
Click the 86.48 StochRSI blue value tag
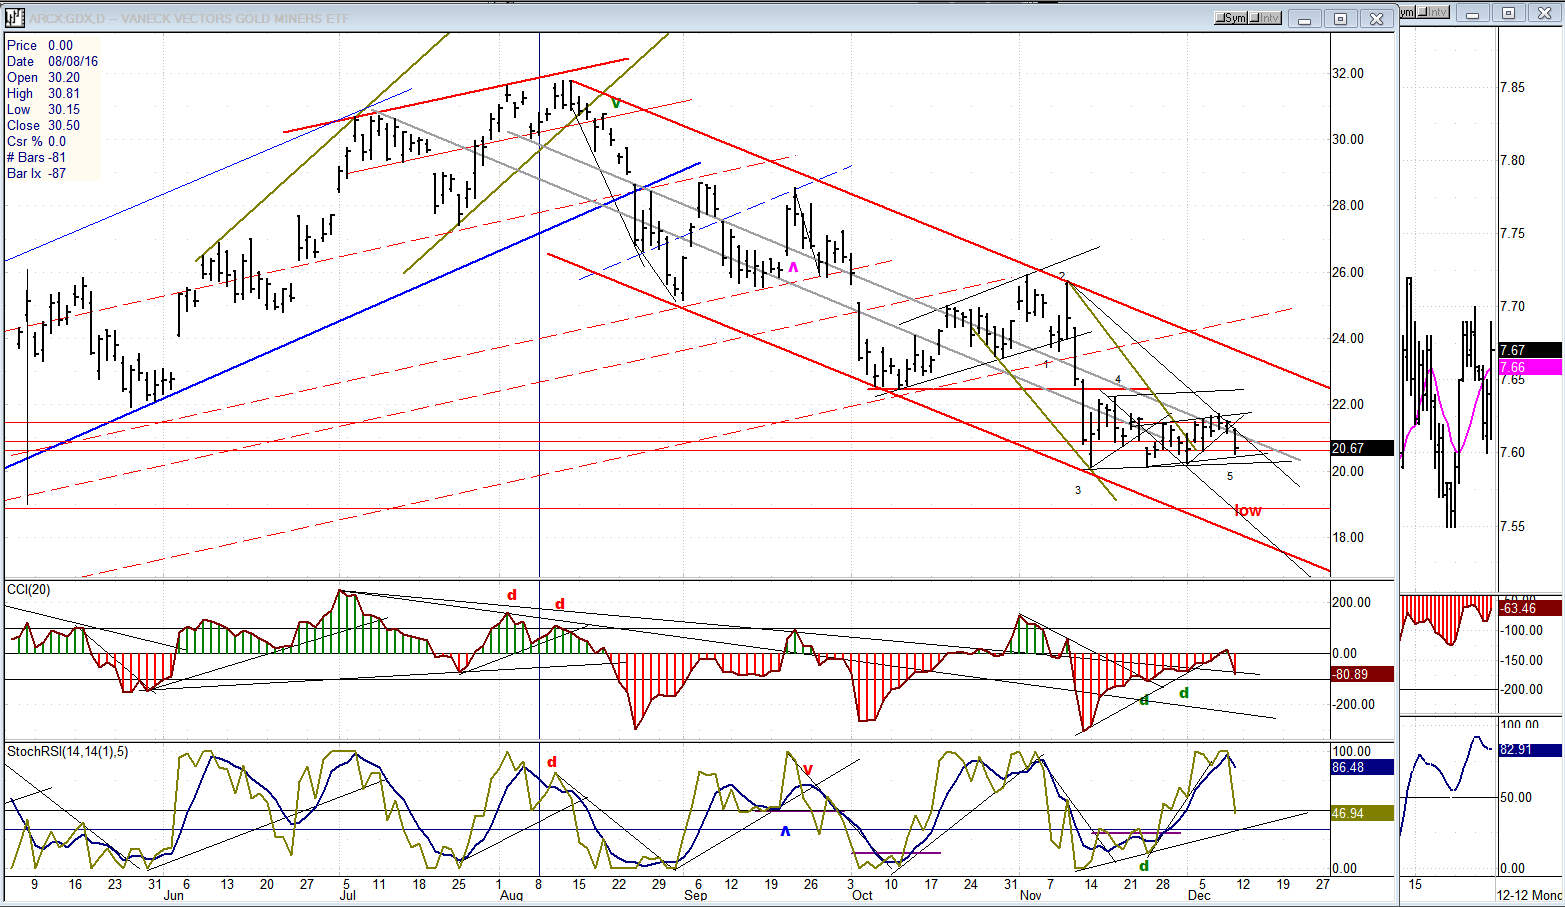pos(1362,768)
